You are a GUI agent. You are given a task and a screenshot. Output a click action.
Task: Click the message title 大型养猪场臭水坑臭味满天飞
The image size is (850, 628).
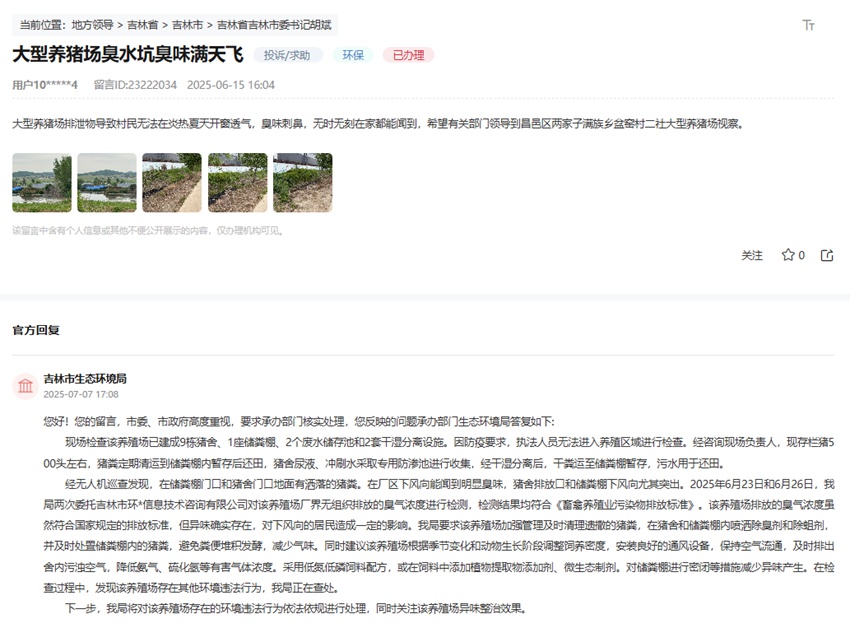[x=130, y=55]
